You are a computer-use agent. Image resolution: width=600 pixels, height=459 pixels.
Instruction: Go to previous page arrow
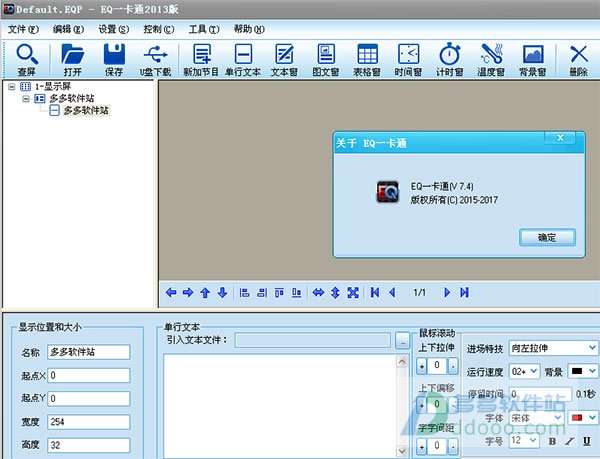[392, 293]
